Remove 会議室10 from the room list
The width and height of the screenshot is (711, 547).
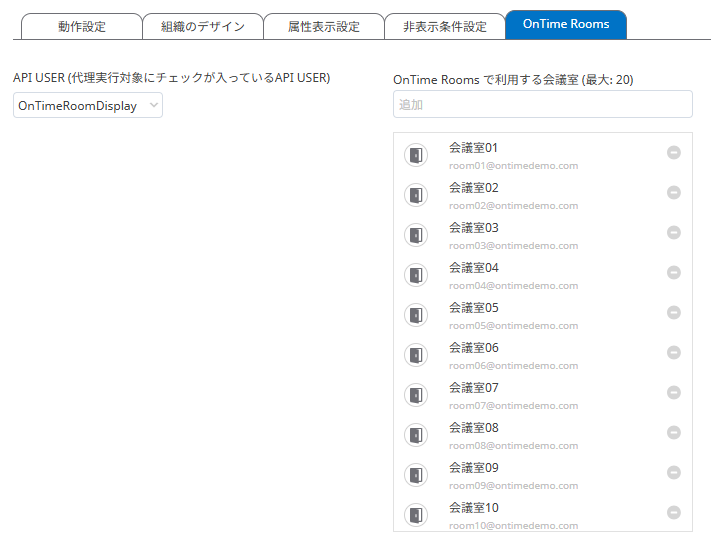(x=674, y=512)
